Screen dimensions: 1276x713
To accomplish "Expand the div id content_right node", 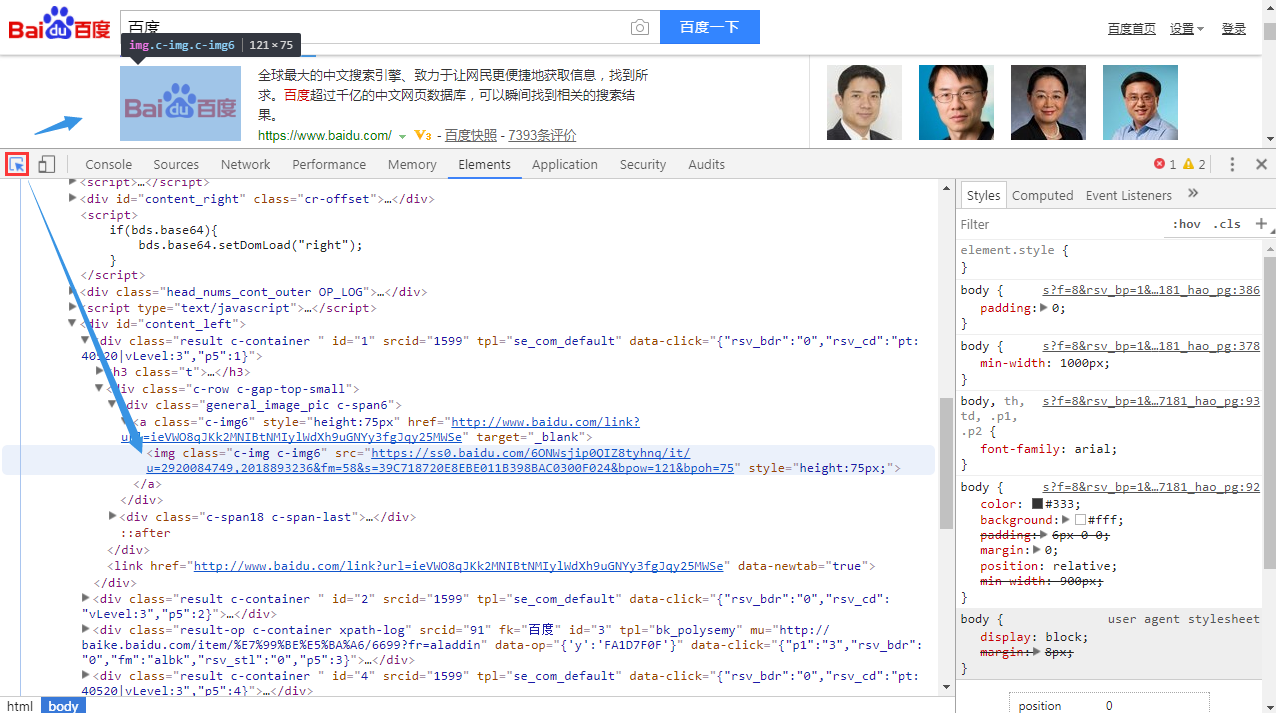I will click(x=72, y=199).
